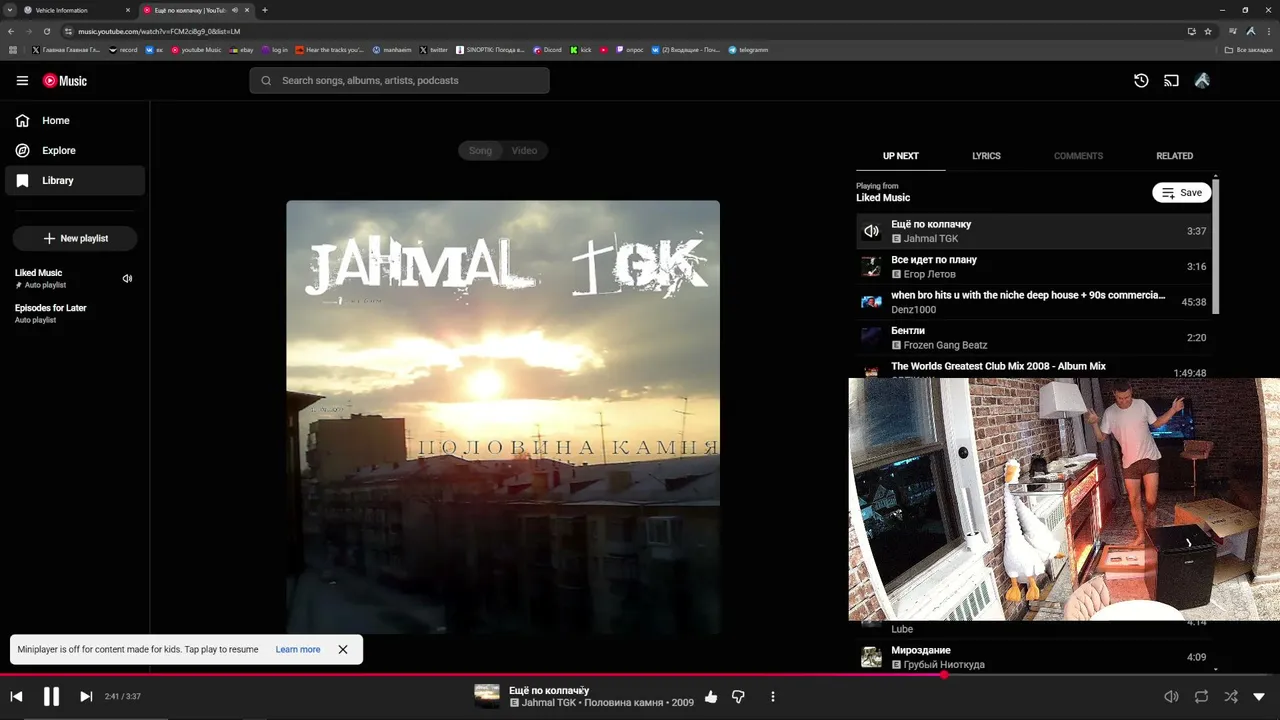This screenshot has height=720, width=1280.
Task: Collapse the player page with the down arrow
Action: [x=1259, y=697]
